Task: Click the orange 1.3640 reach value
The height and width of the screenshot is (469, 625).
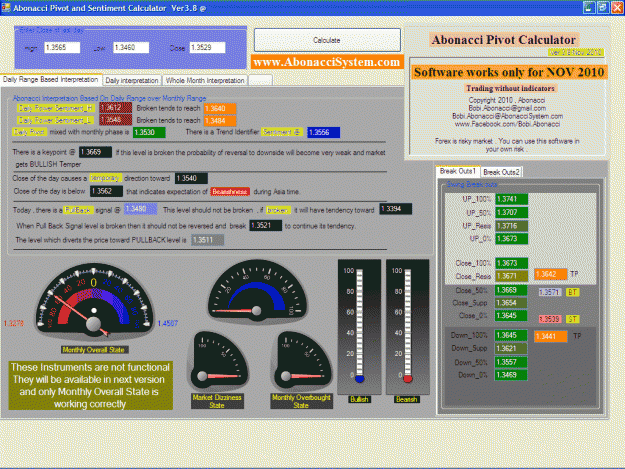Action: (220, 108)
